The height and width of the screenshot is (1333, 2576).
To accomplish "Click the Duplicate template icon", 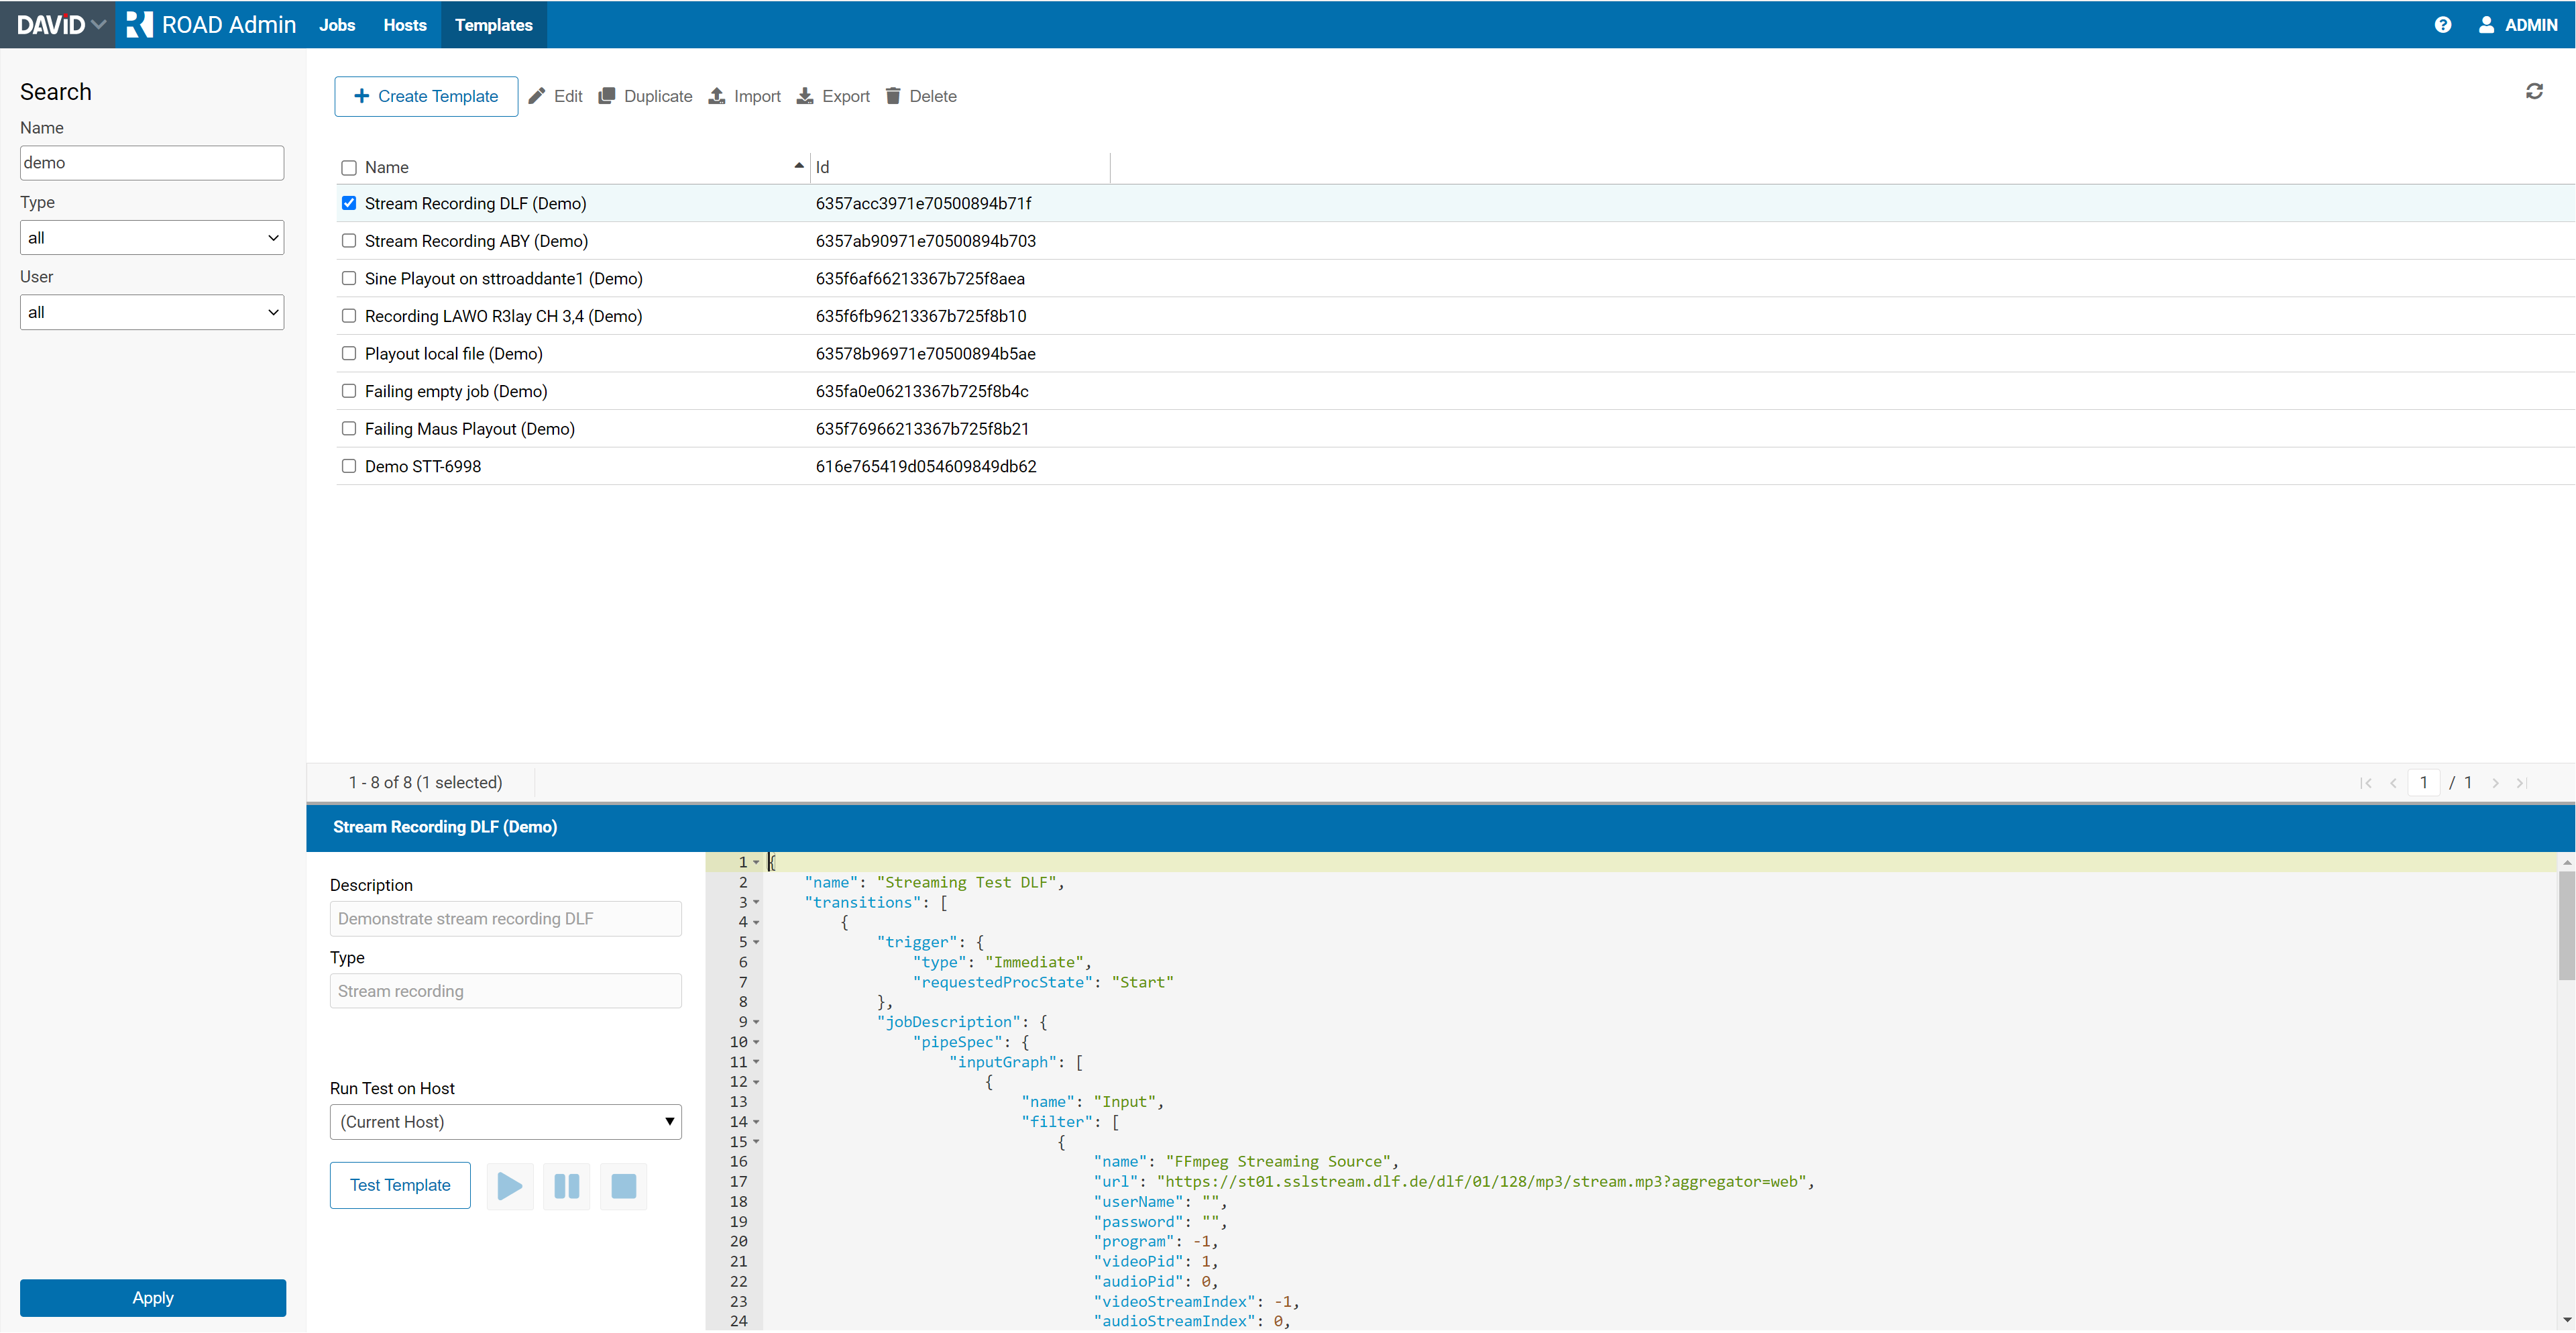I will pos(607,96).
